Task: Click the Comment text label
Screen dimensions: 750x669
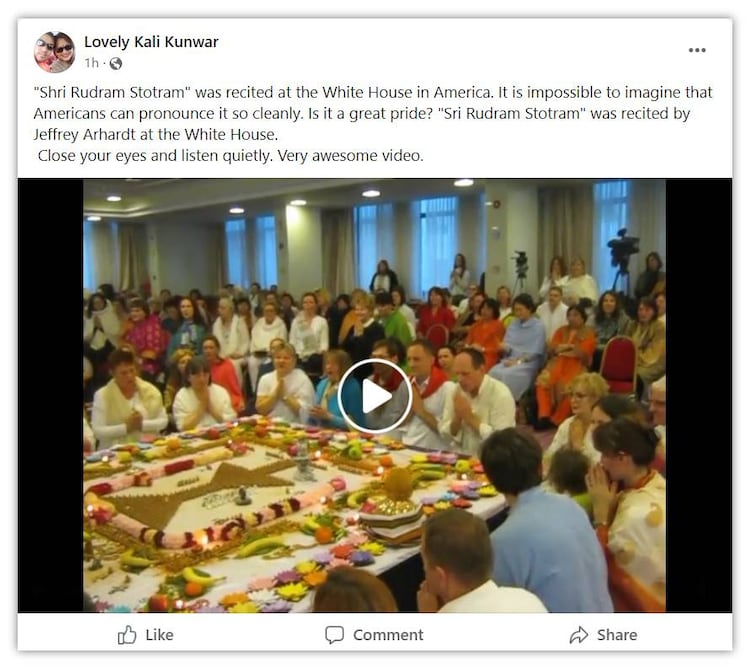Action: pyautogui.click(x=388, y=635)
